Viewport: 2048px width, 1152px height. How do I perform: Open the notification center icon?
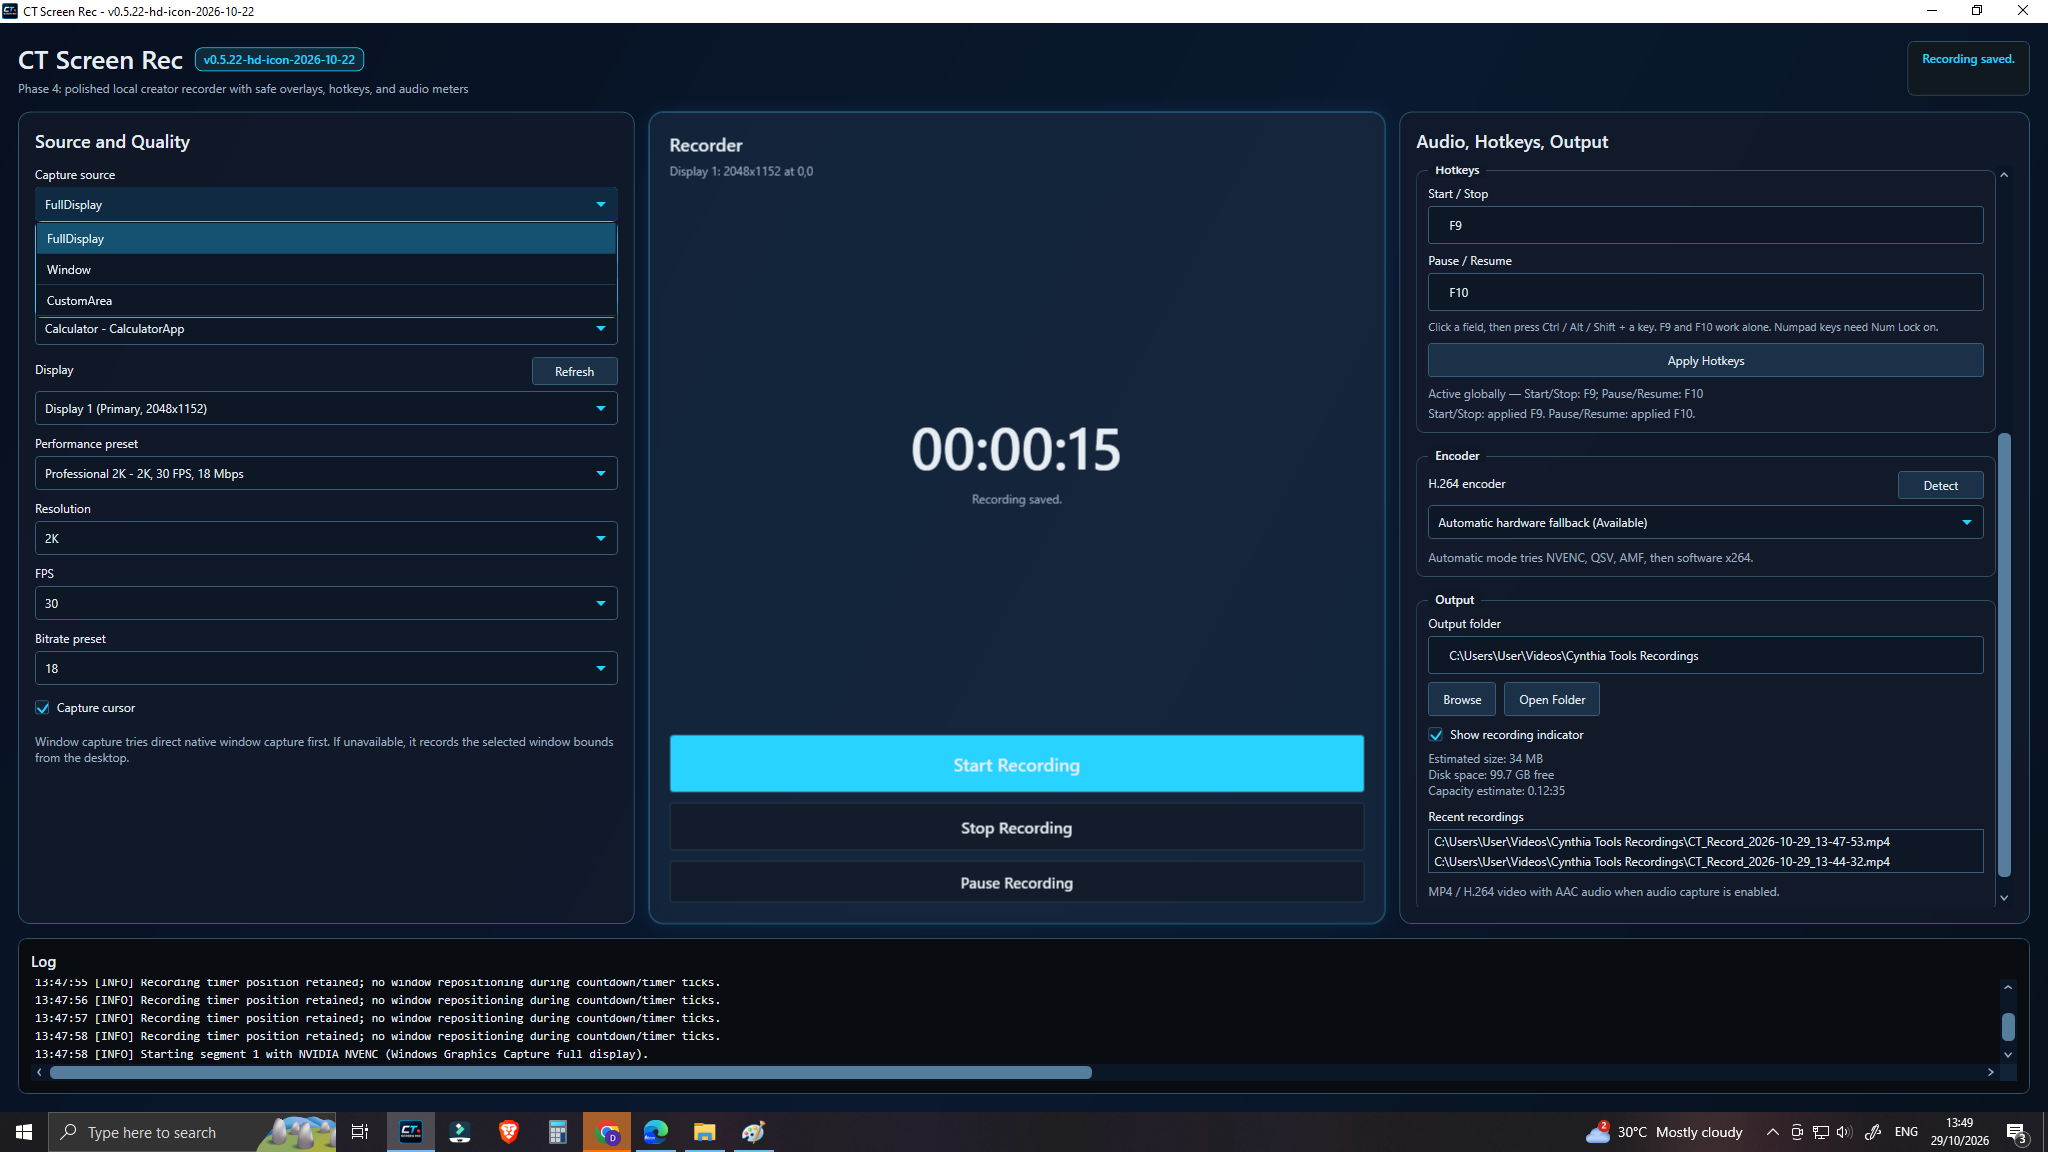(2017, 1132)
